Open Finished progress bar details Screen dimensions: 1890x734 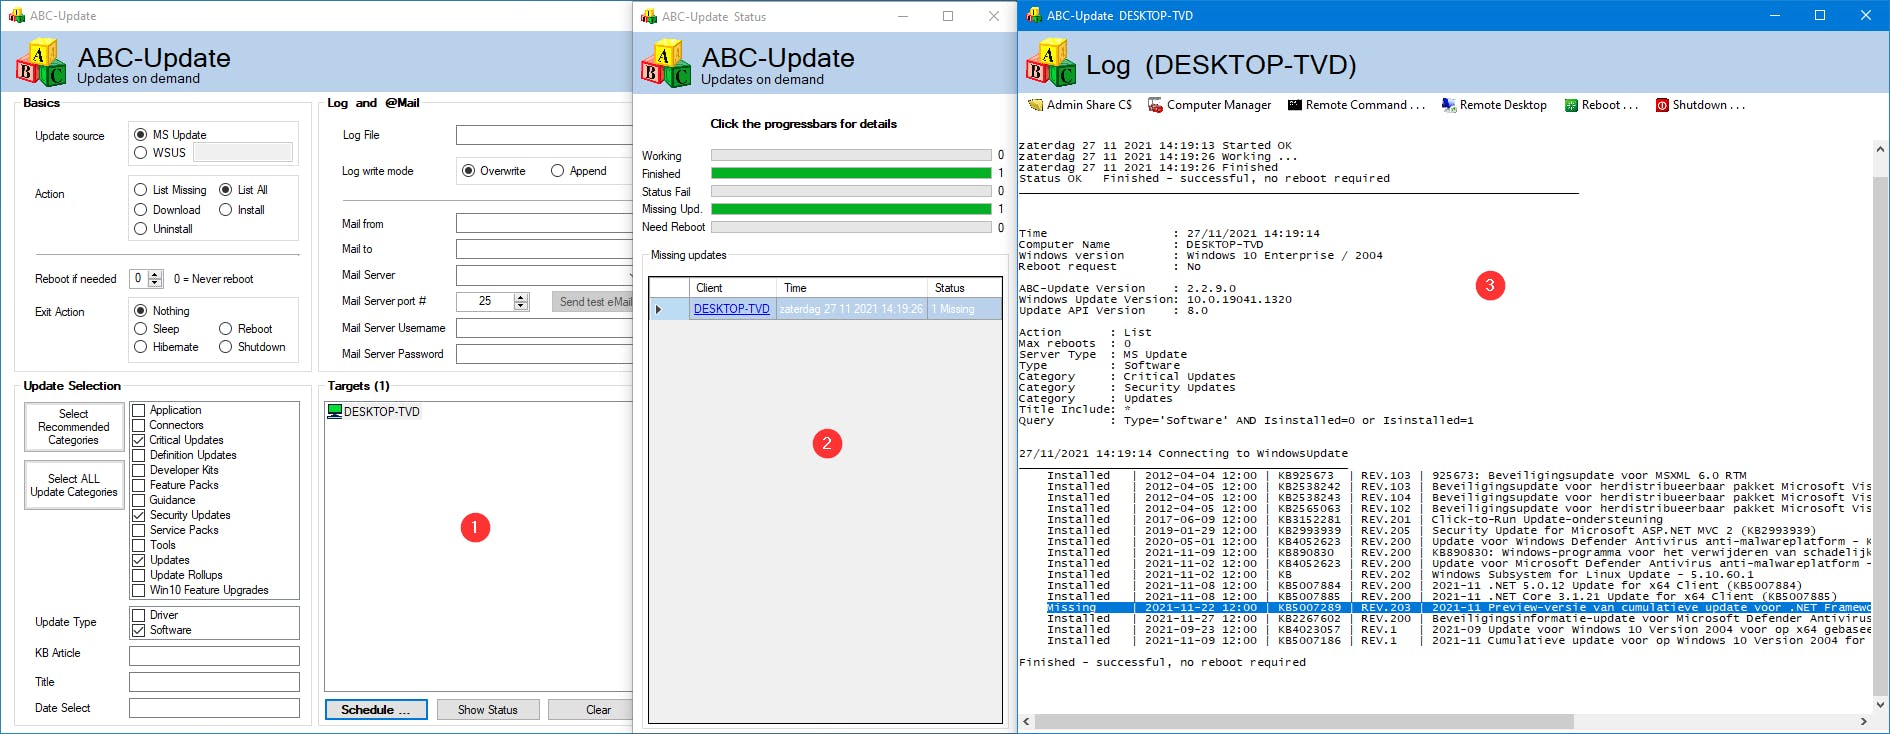pos(851,173)
